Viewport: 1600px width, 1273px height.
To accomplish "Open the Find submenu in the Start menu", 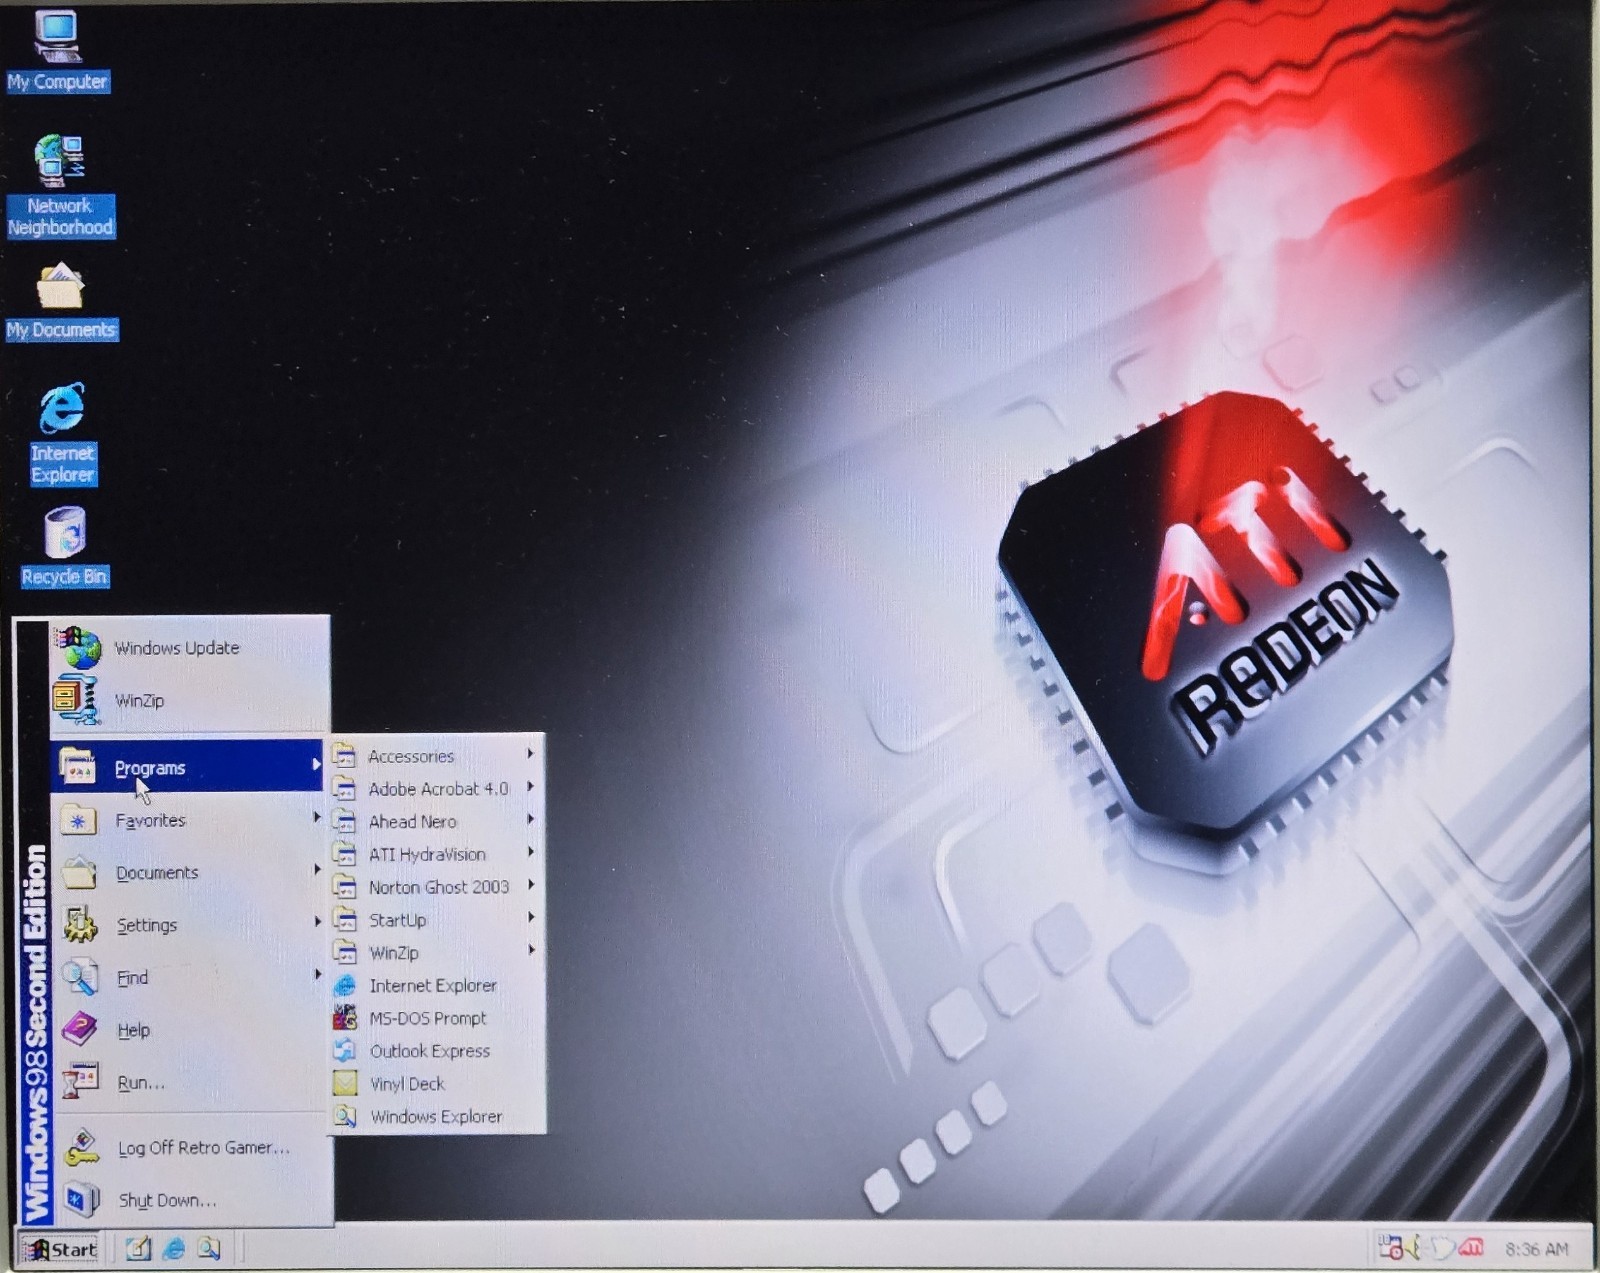I will click(190, 977).
